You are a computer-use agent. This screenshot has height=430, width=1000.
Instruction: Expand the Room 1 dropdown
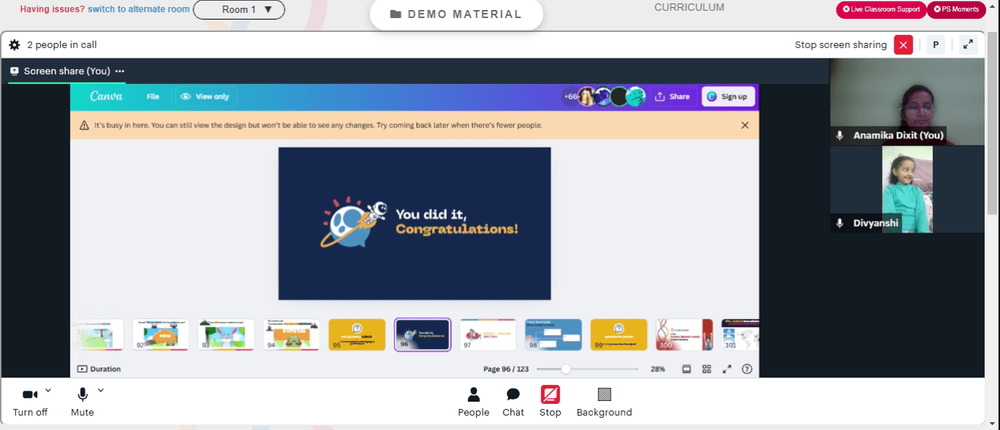[239, 10]
